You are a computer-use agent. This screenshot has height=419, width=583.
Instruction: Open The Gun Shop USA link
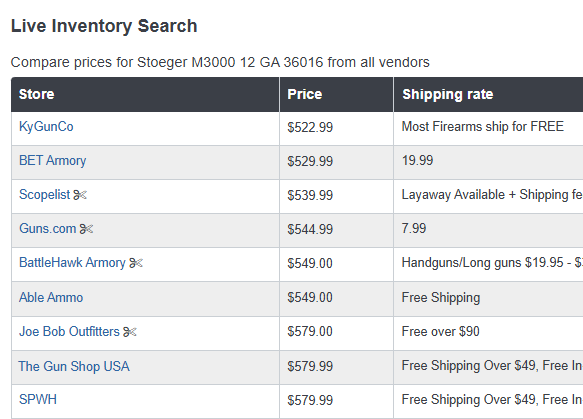tap(74, 366)
